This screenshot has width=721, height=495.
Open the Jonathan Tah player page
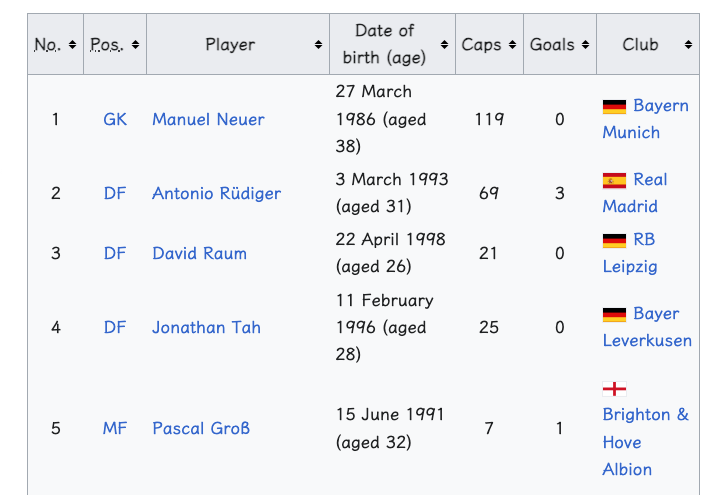tap(206, 328)
